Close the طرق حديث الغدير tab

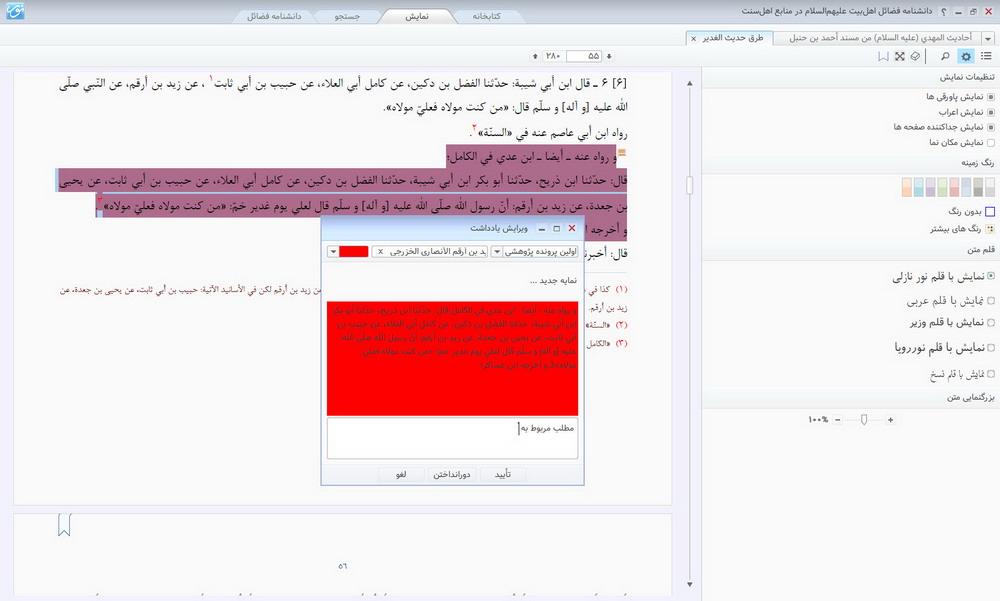tap(693, 38)
